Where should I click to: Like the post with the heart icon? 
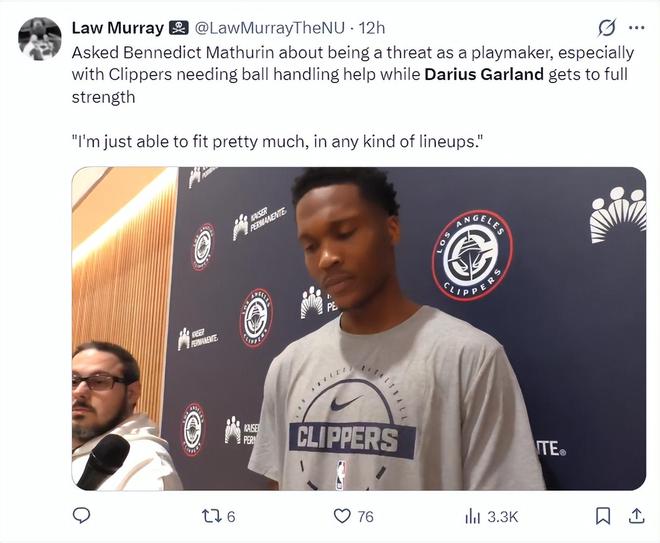coord(342,516)
